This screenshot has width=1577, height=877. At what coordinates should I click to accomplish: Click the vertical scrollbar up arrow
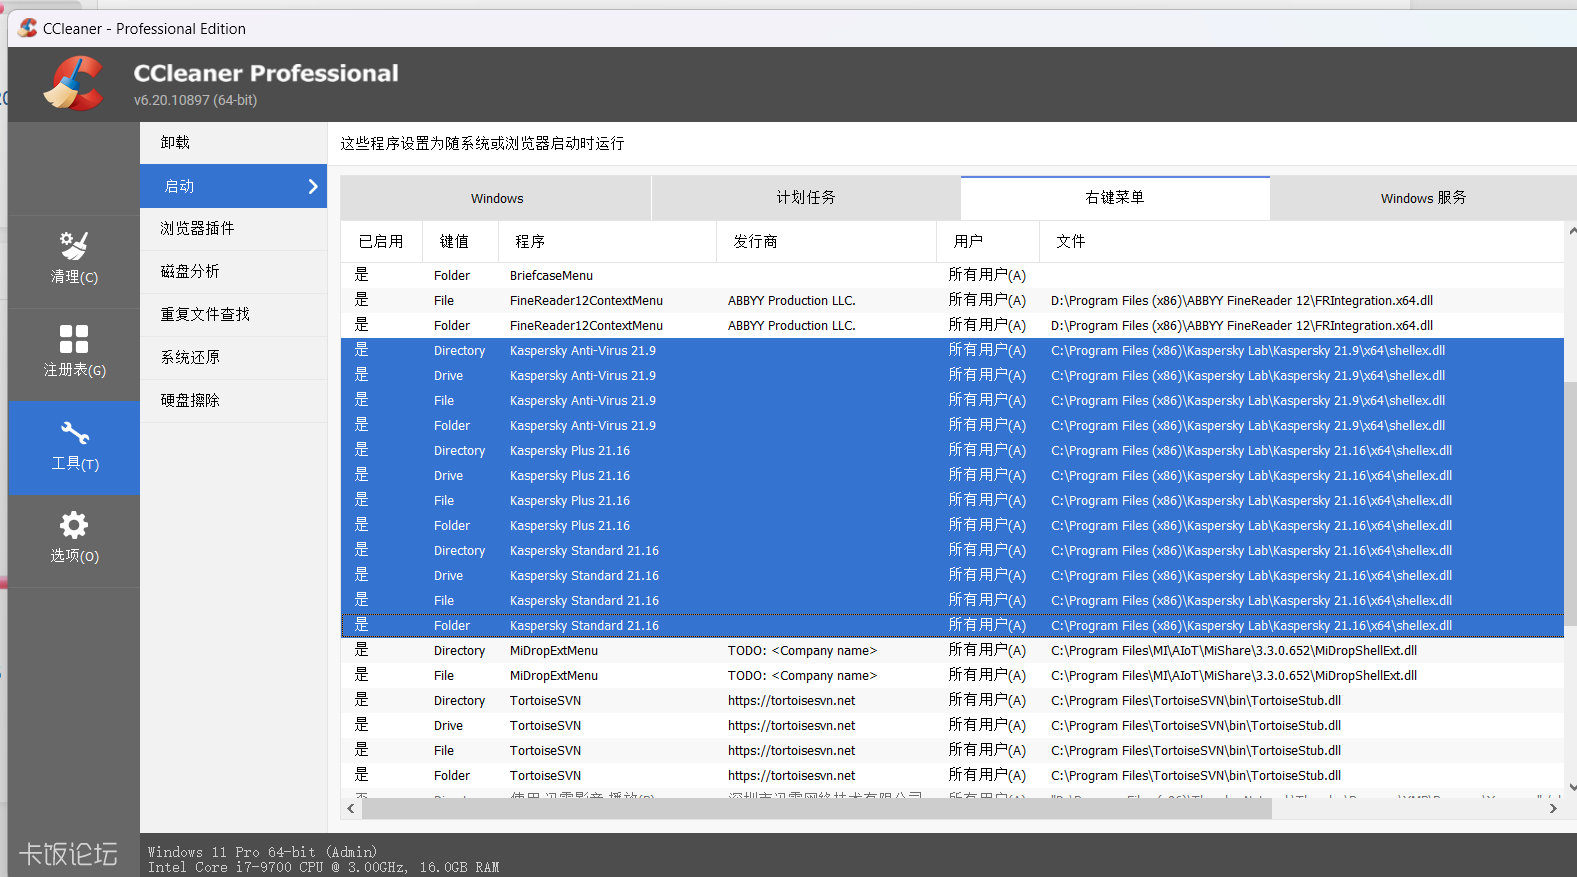pyautogui.click(x=1572, y=231)
